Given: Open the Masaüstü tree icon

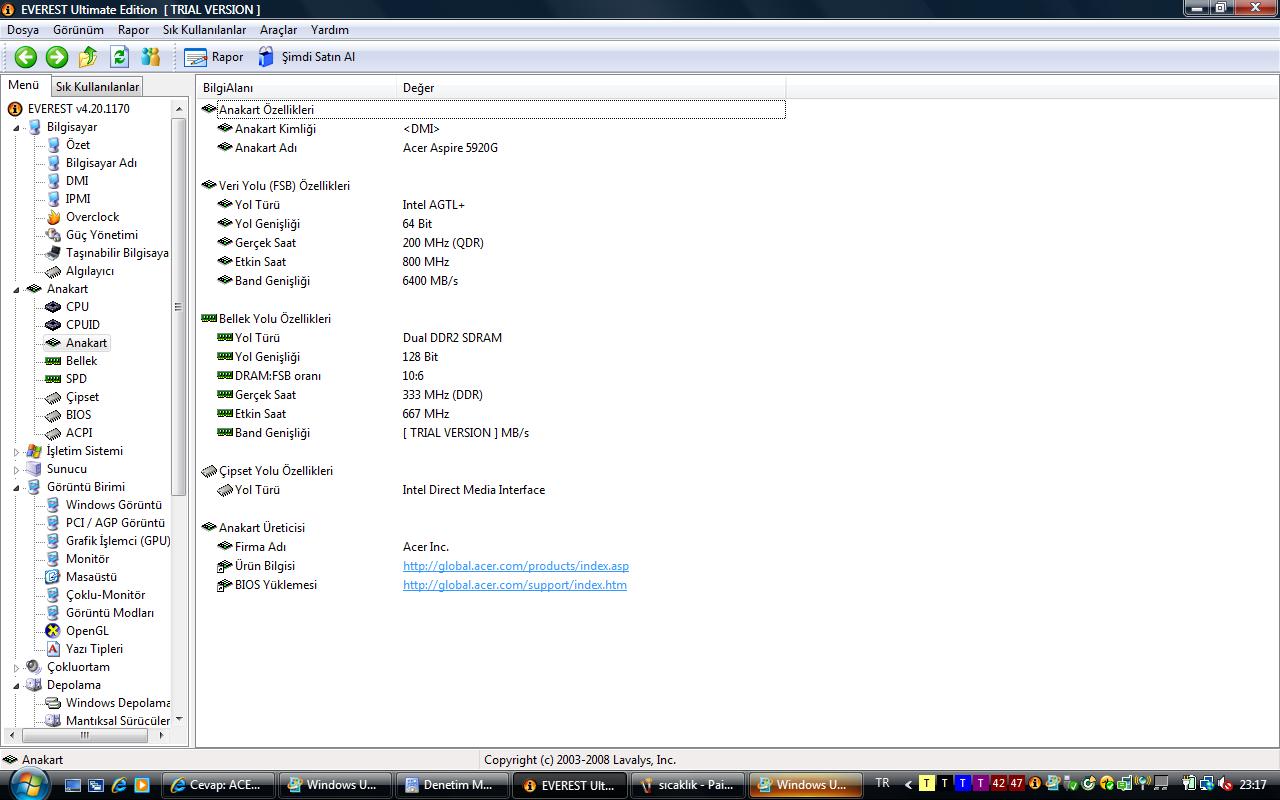Looking at the screenshot, I should tap(53, 577).
